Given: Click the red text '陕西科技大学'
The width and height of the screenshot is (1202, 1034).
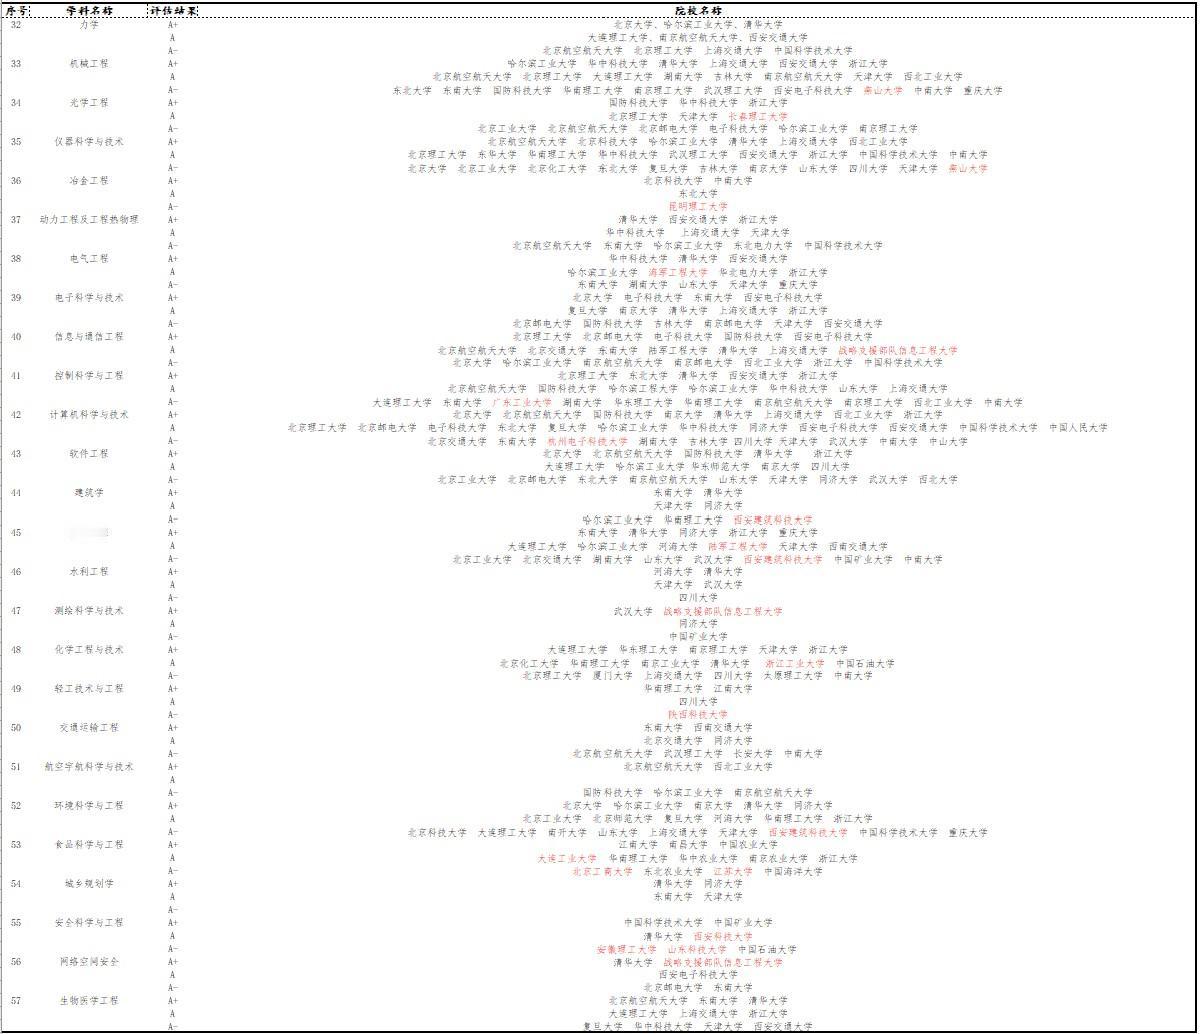Looking at the screenshot, I should tap(698, 715).
